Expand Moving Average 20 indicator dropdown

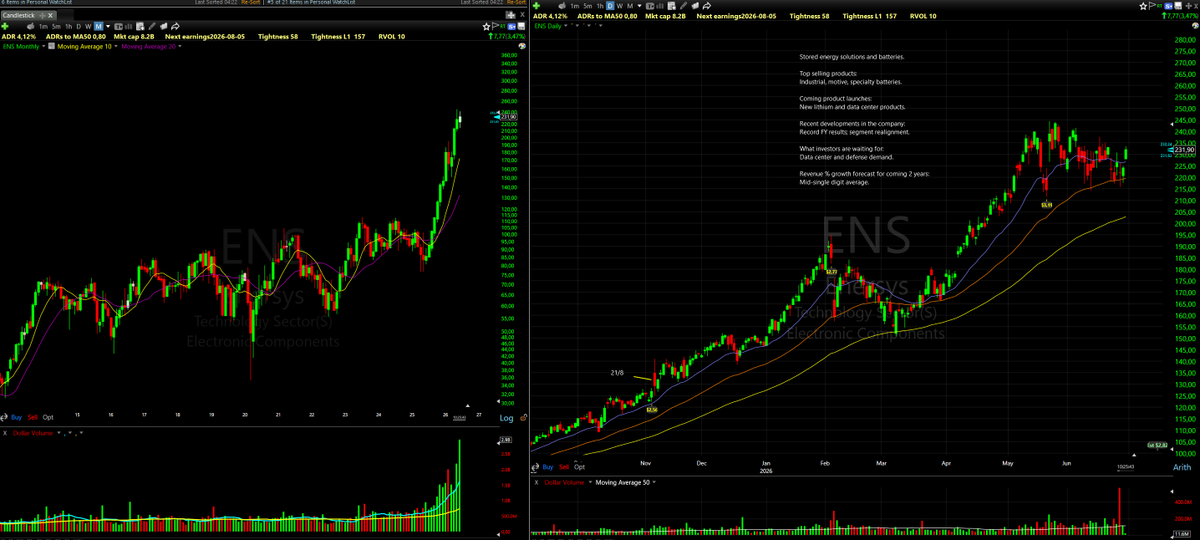(180, 46)
